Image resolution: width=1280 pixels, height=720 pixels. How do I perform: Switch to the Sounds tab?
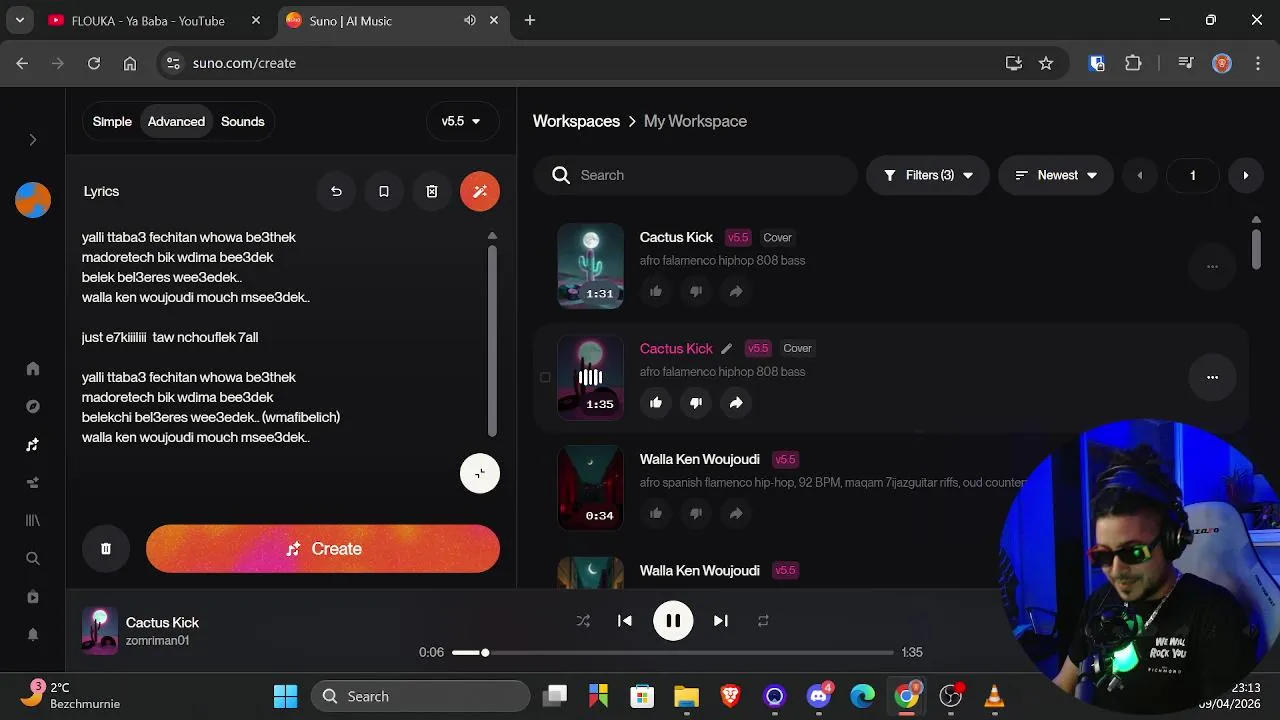pyautogui.click(x=243, y=121)
